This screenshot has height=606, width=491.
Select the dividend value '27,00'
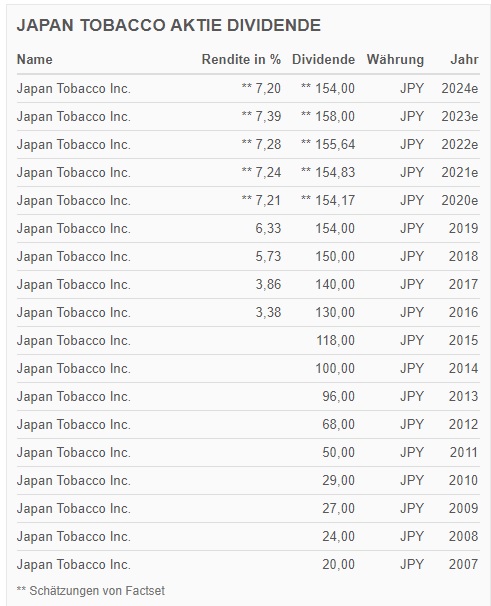(338, 509)
